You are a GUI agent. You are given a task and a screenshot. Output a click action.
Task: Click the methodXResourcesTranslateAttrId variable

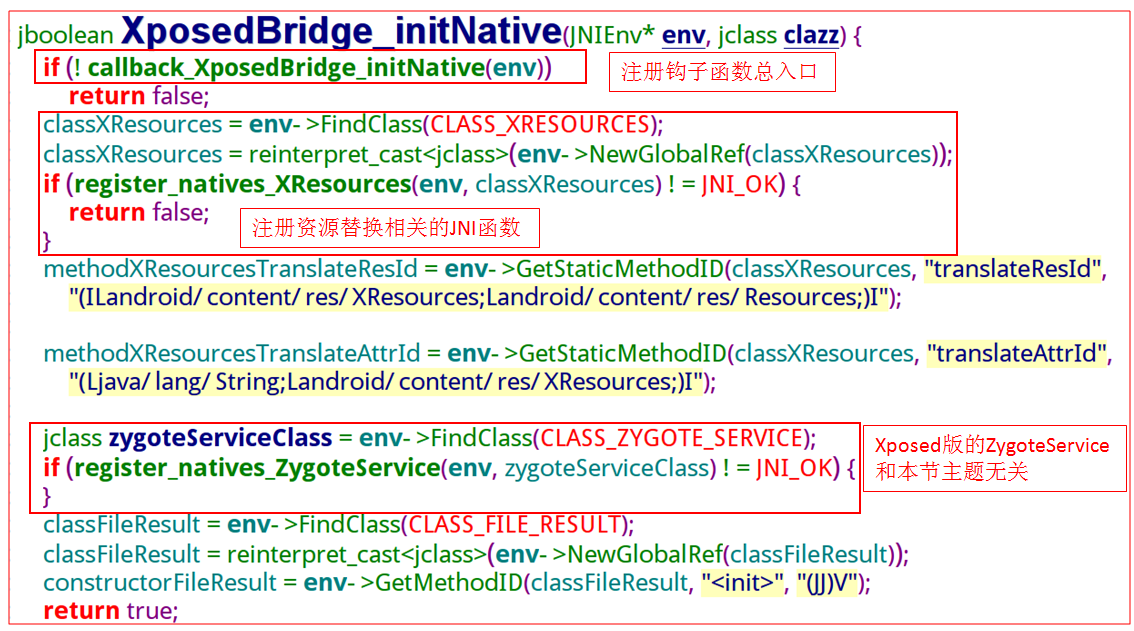coord(231,354)
